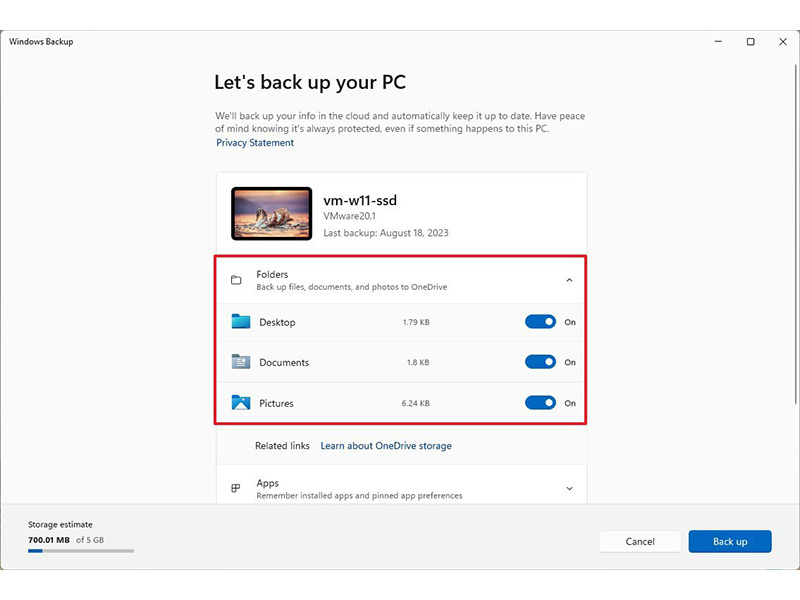Close the Windows Backup window
The width and height of the screenshot is (800, 600).
pos(783,42)
